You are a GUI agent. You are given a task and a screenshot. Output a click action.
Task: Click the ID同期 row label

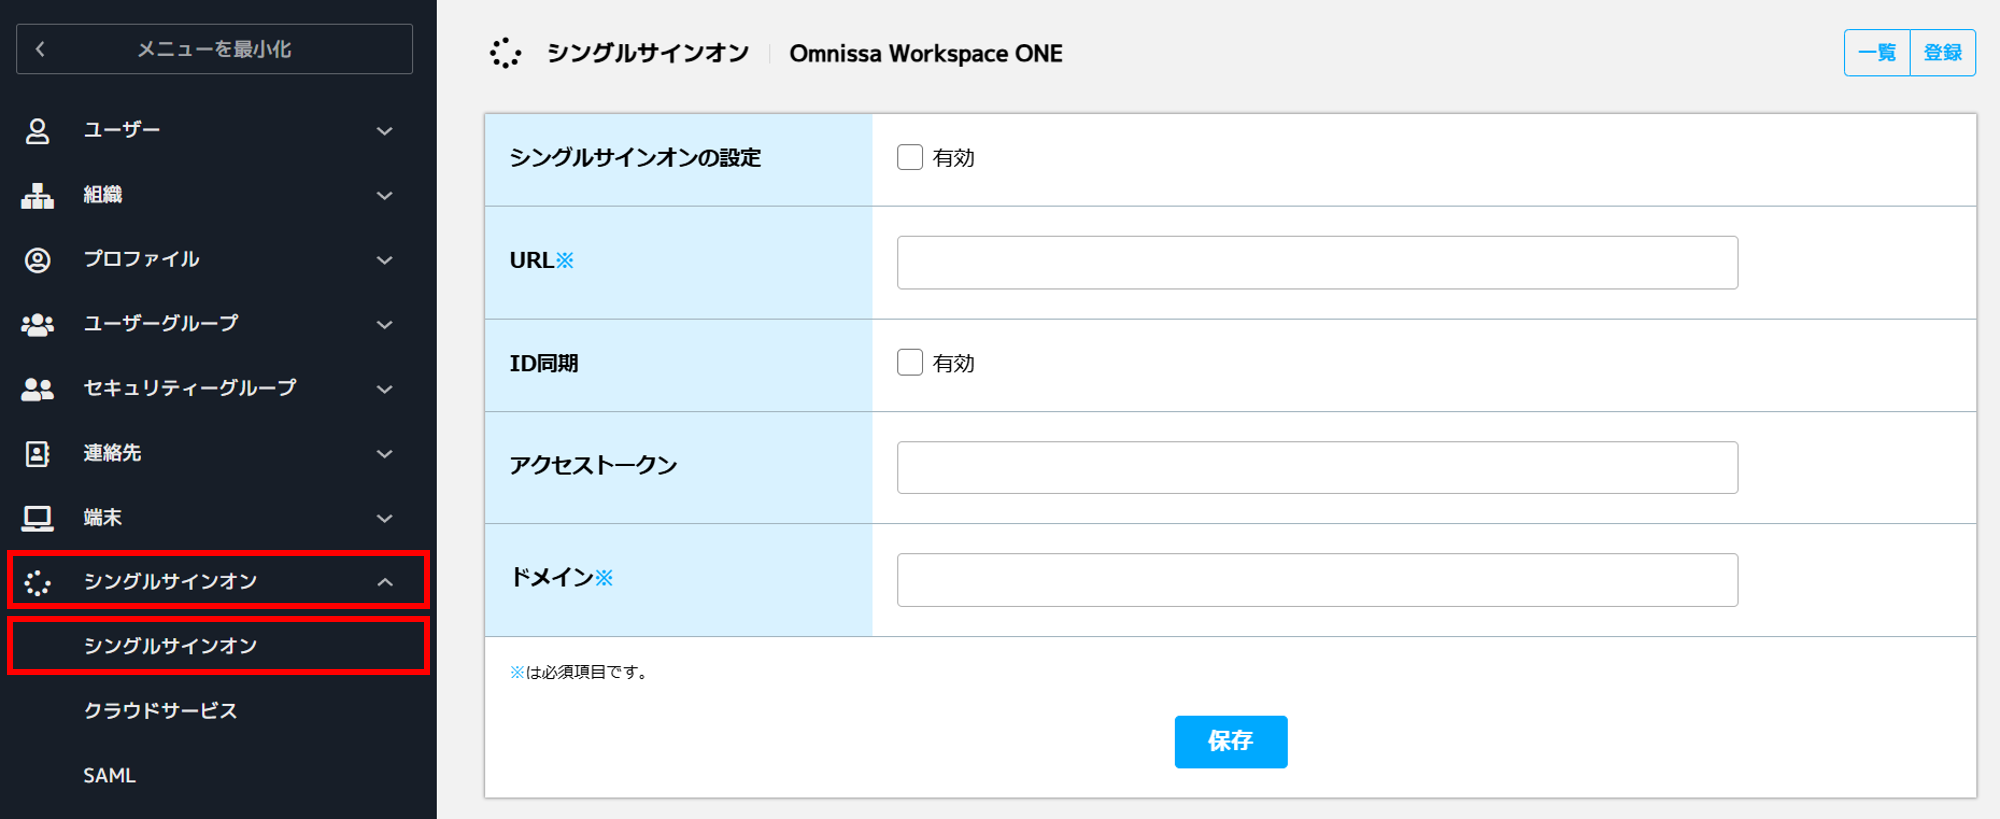(x=544, y=363)
